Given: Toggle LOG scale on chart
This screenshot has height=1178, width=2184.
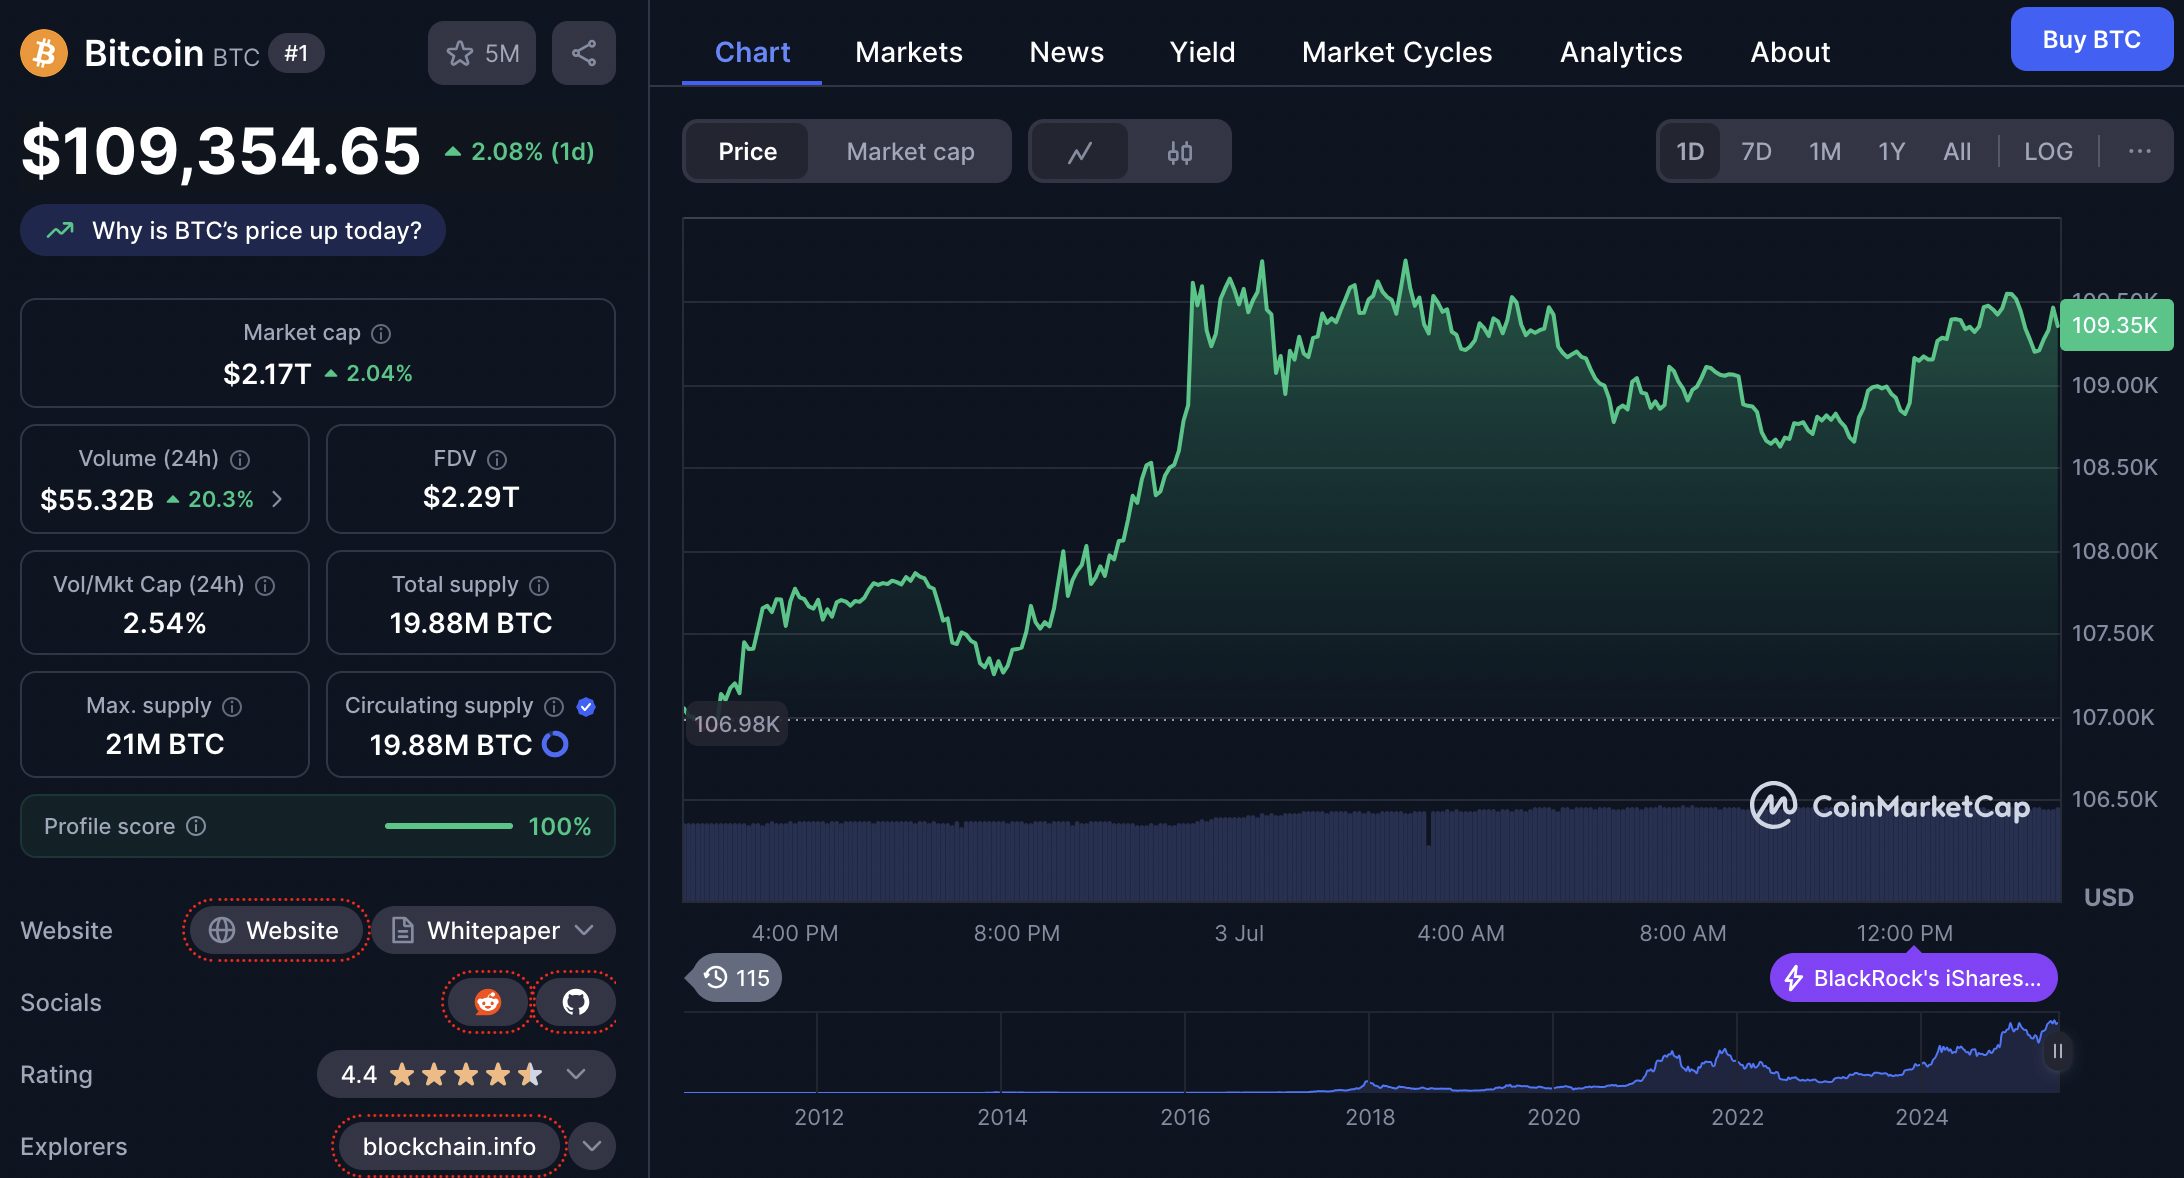Looking at the screenshot, I should [x=2048, y=151].
